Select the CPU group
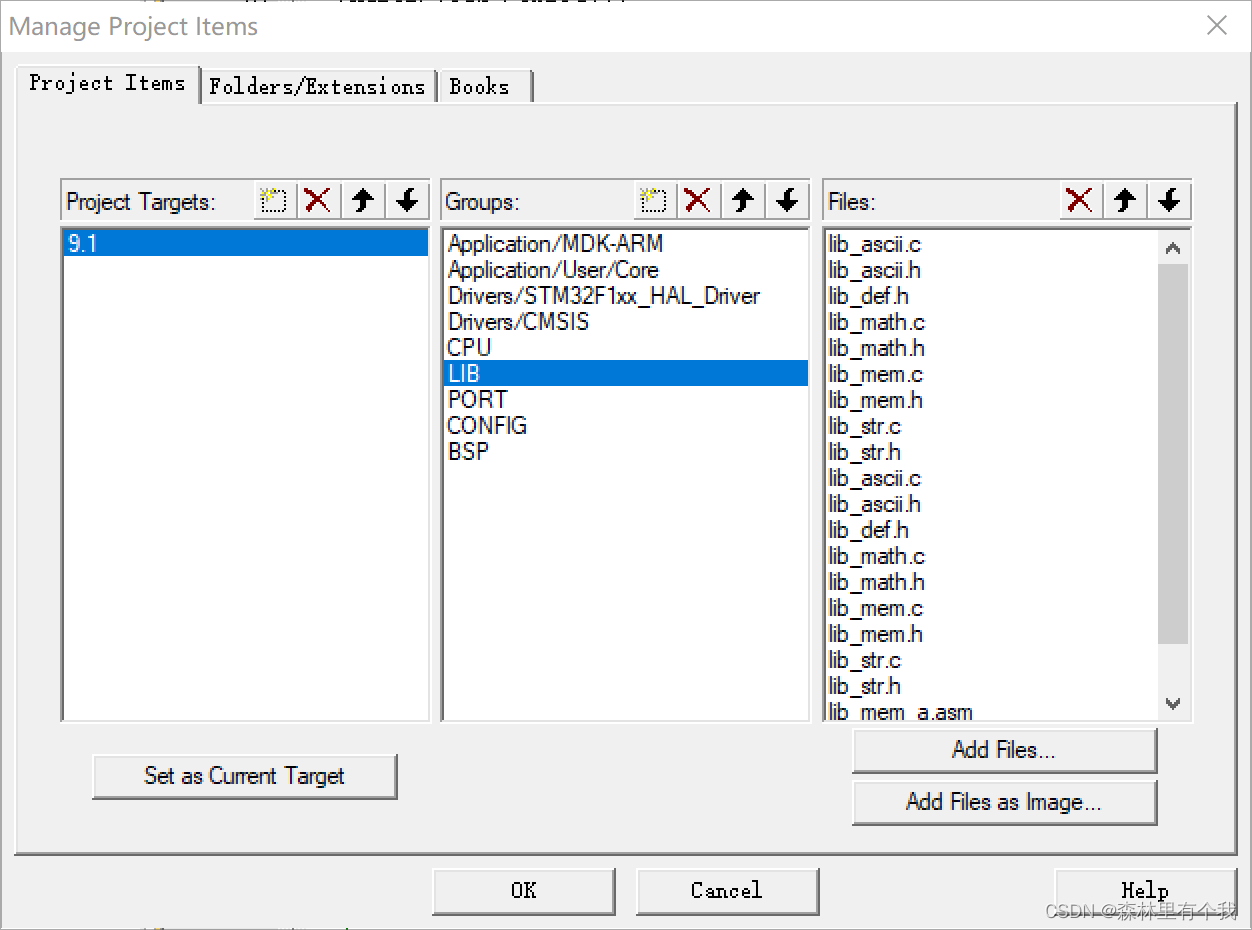This screenshot has width=1252, height=930. [x=625, y=348]
